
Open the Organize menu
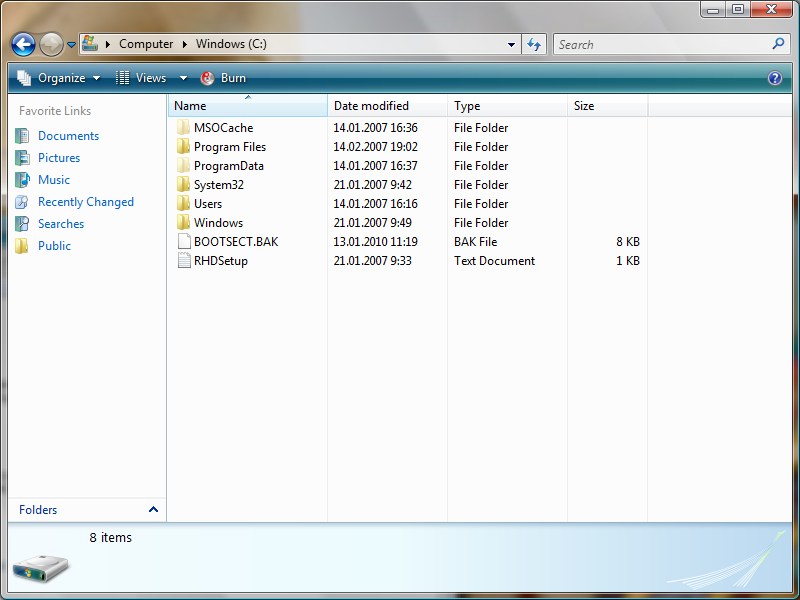pyautogui.click(x=59, y=78)
